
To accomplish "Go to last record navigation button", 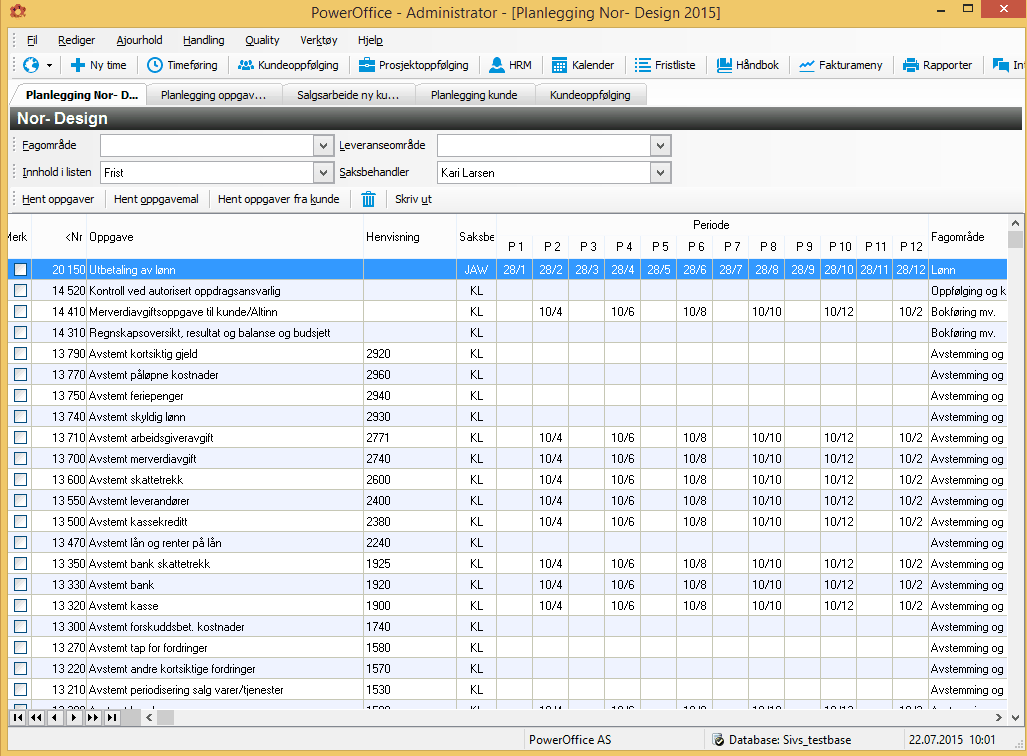I will (112, 717).
